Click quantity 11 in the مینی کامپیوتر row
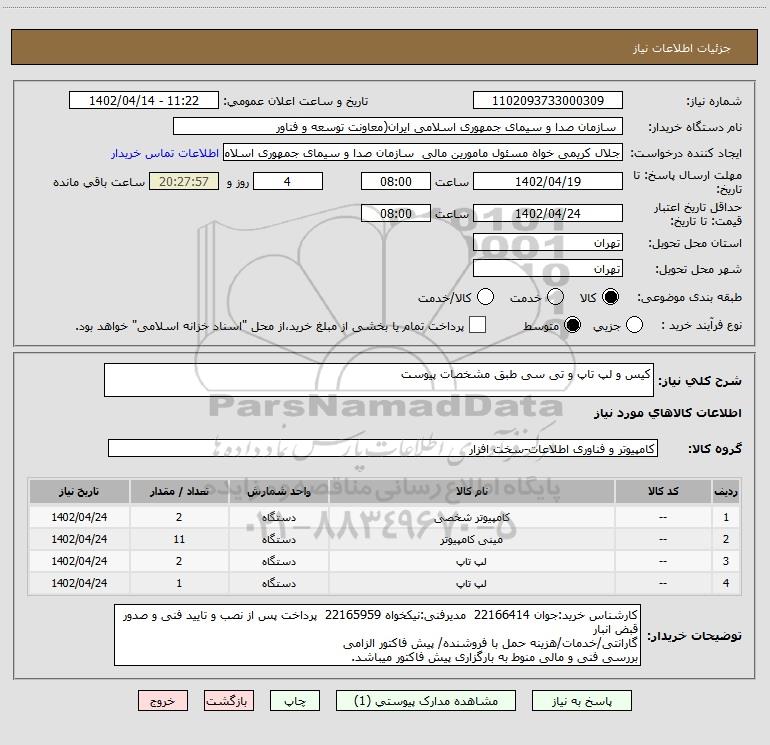Viewport: 770px width, 745px height. (179, 539)
